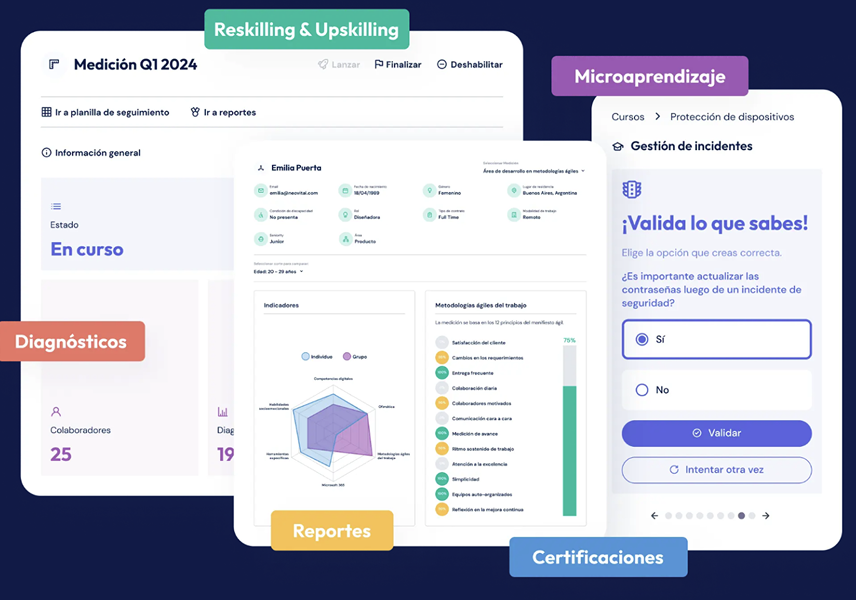This screenshot has height=600, width=856.
Task: Open Ir a reportes link
Action: tap(223, 112)
